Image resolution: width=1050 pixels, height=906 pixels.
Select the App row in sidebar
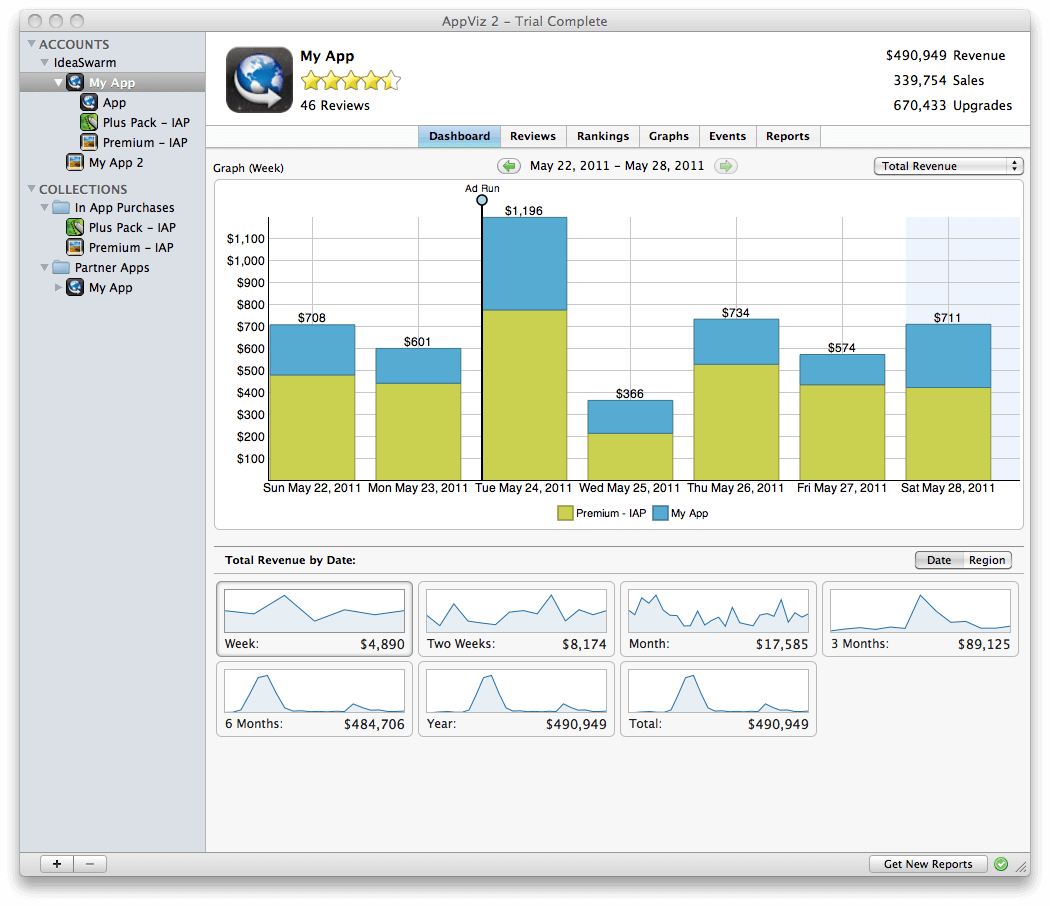click(x=112, y=102)
